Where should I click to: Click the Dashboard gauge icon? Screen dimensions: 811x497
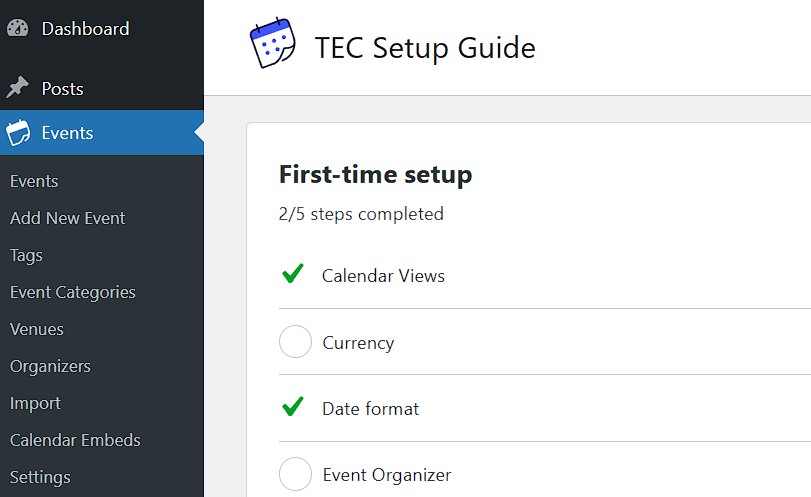[18, 29]
